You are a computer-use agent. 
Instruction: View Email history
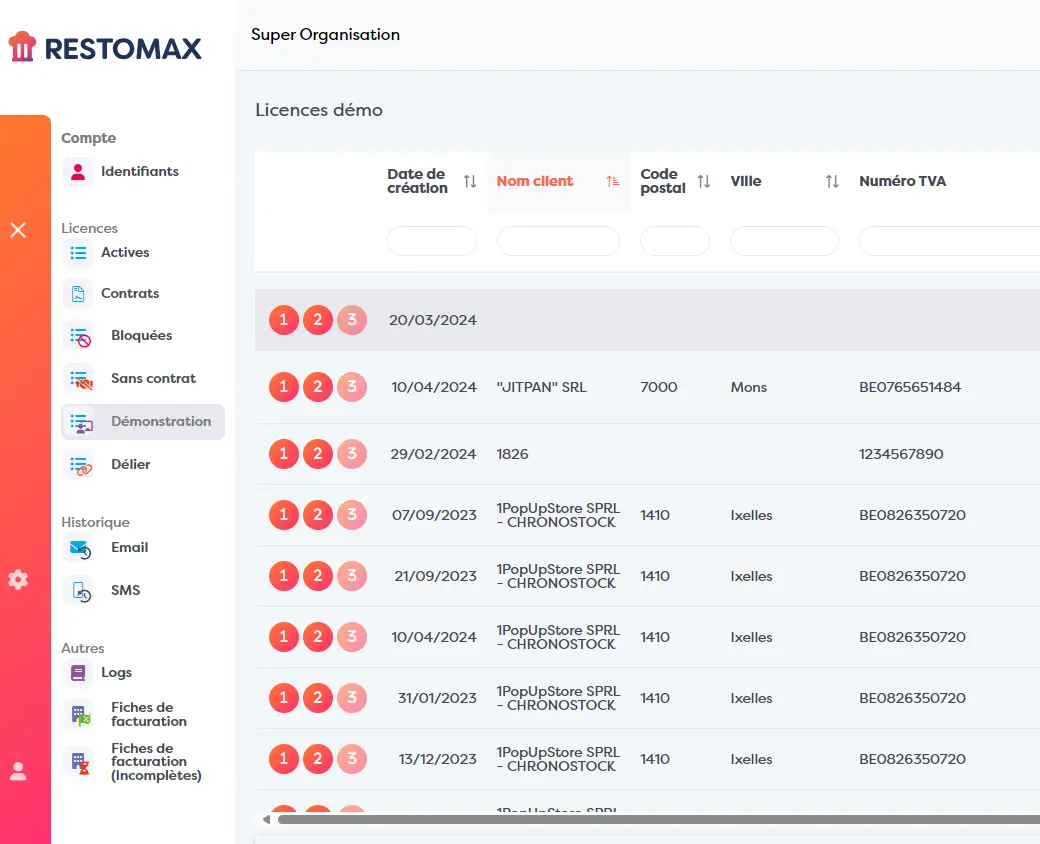tap(130, 547)
